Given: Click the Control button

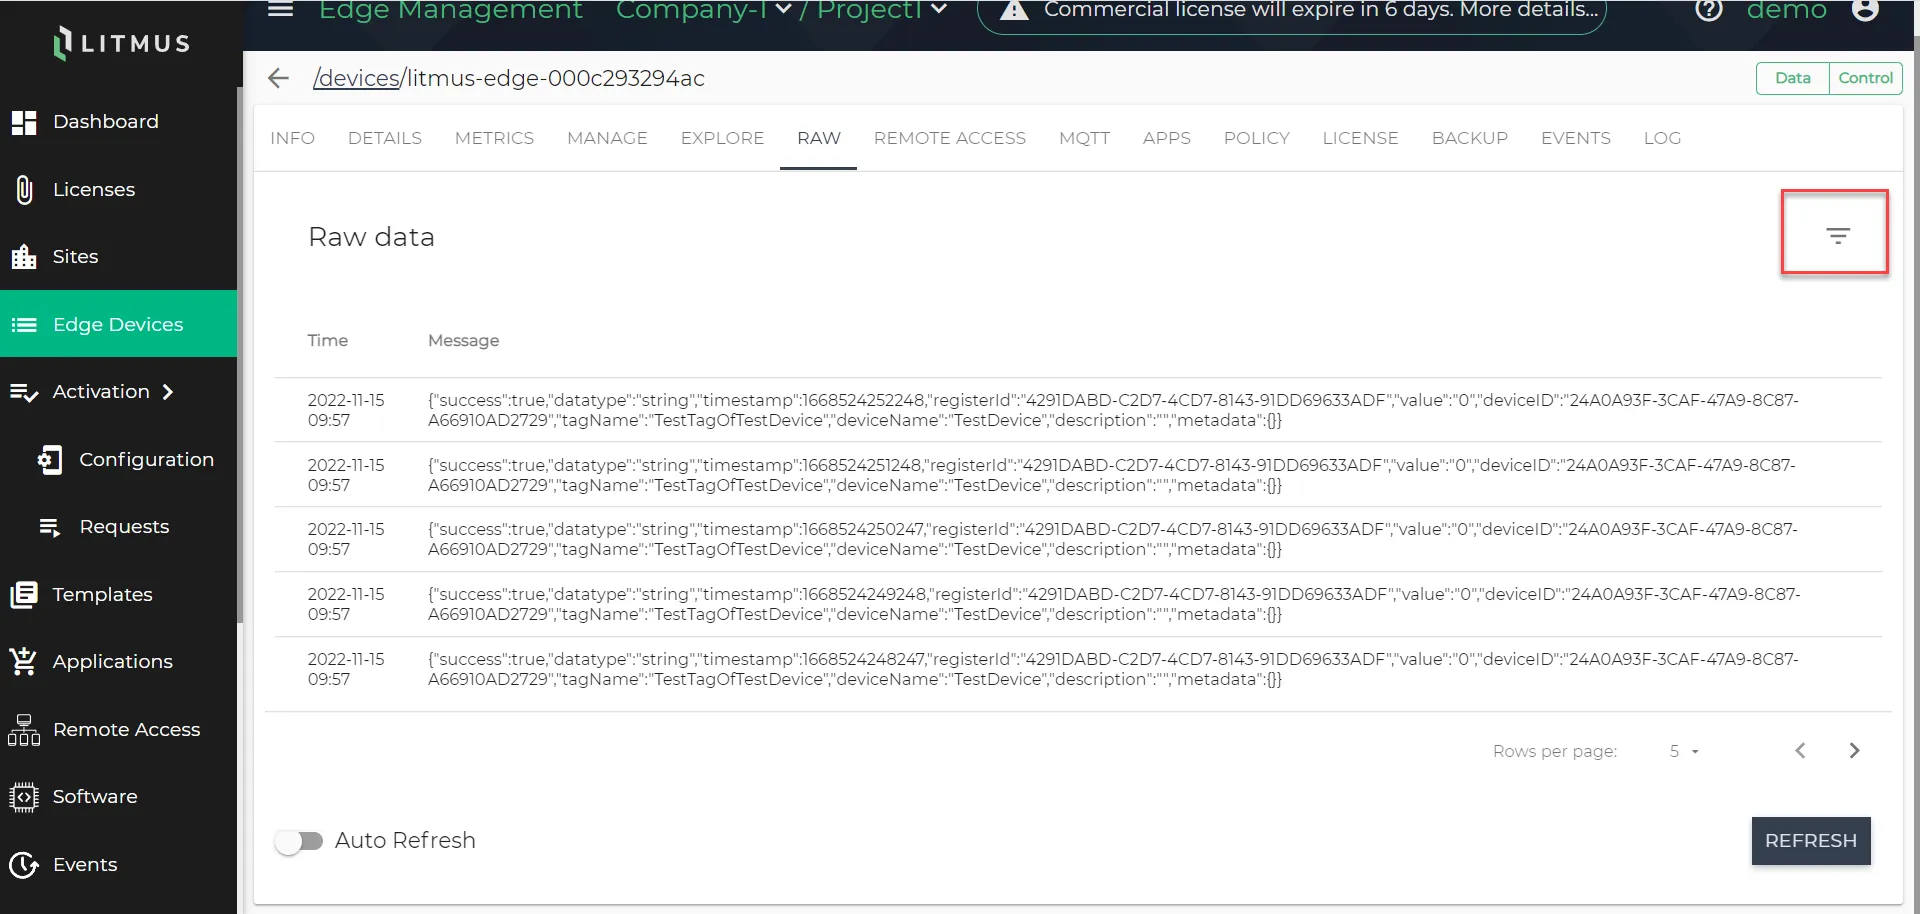Looking at the screenshot, I should click(x=1865, y=78).
